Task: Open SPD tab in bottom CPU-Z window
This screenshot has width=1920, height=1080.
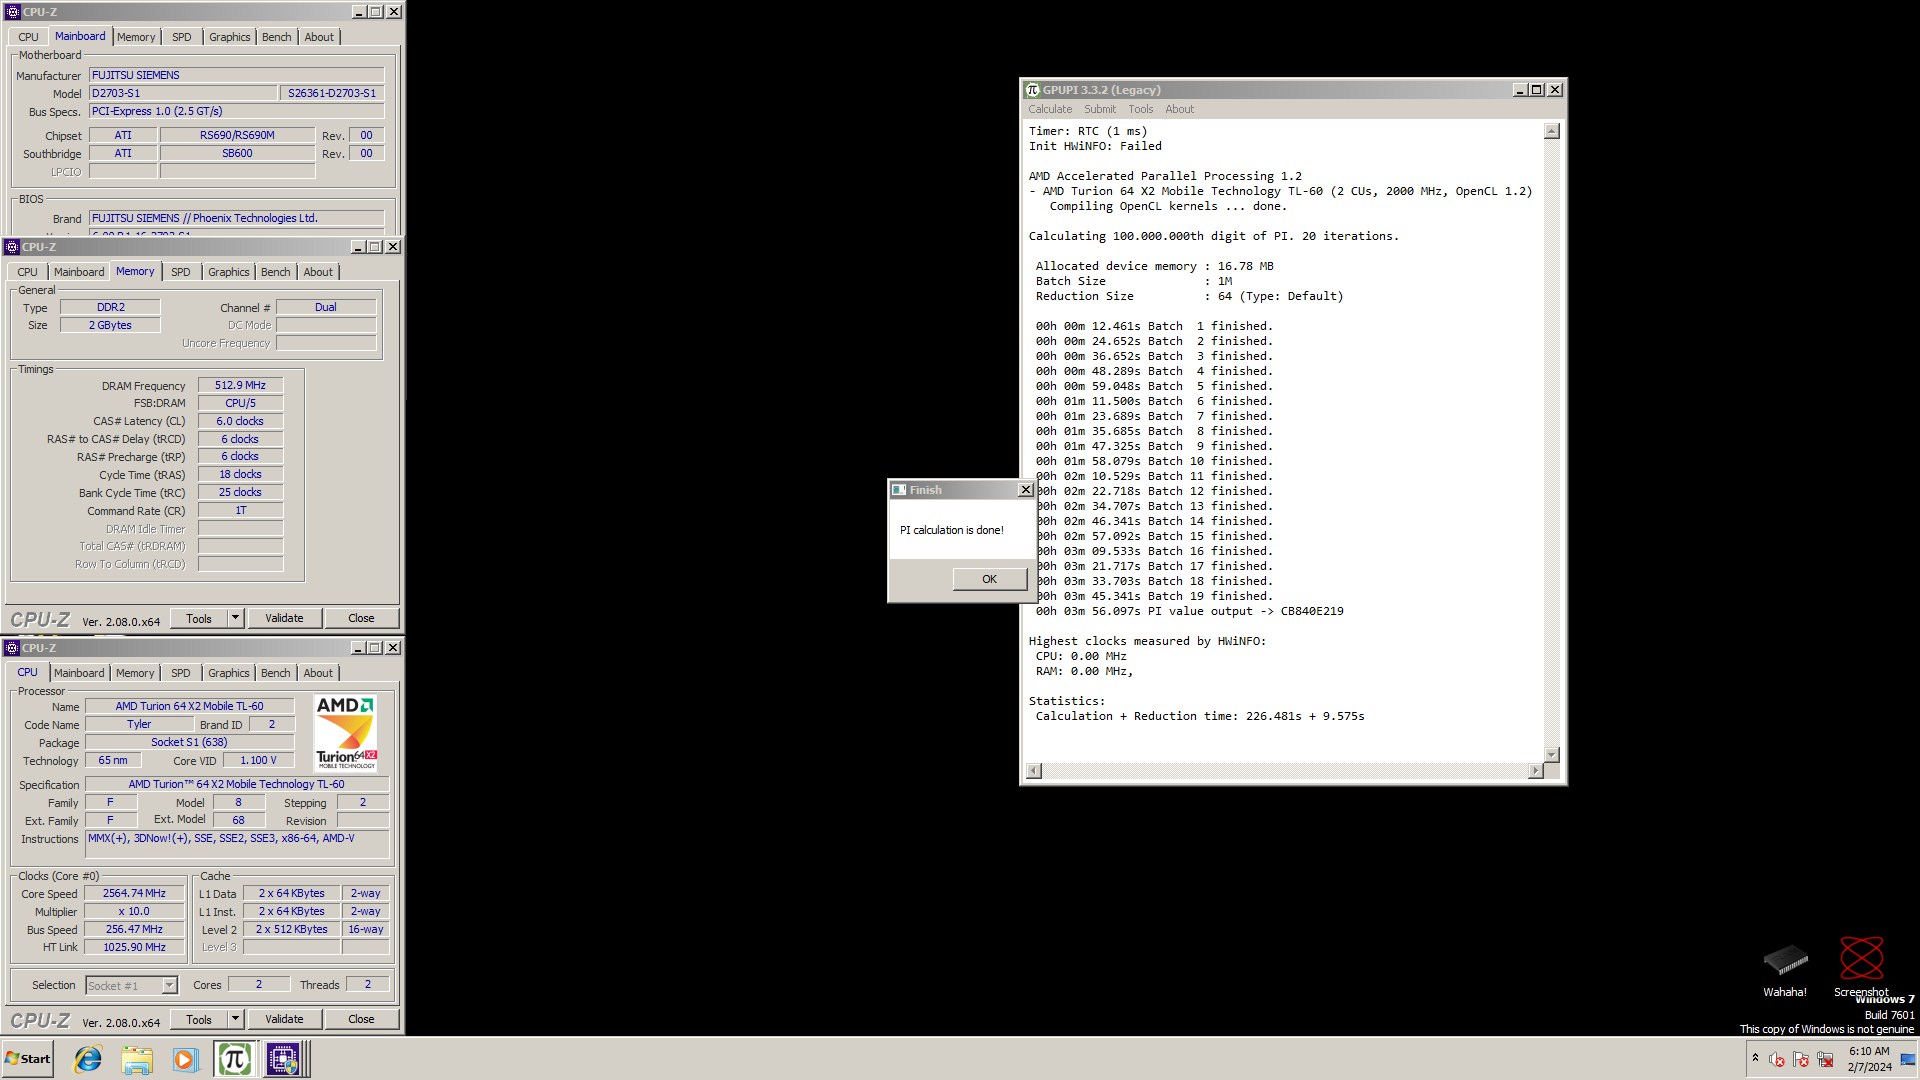Action: 180,673
